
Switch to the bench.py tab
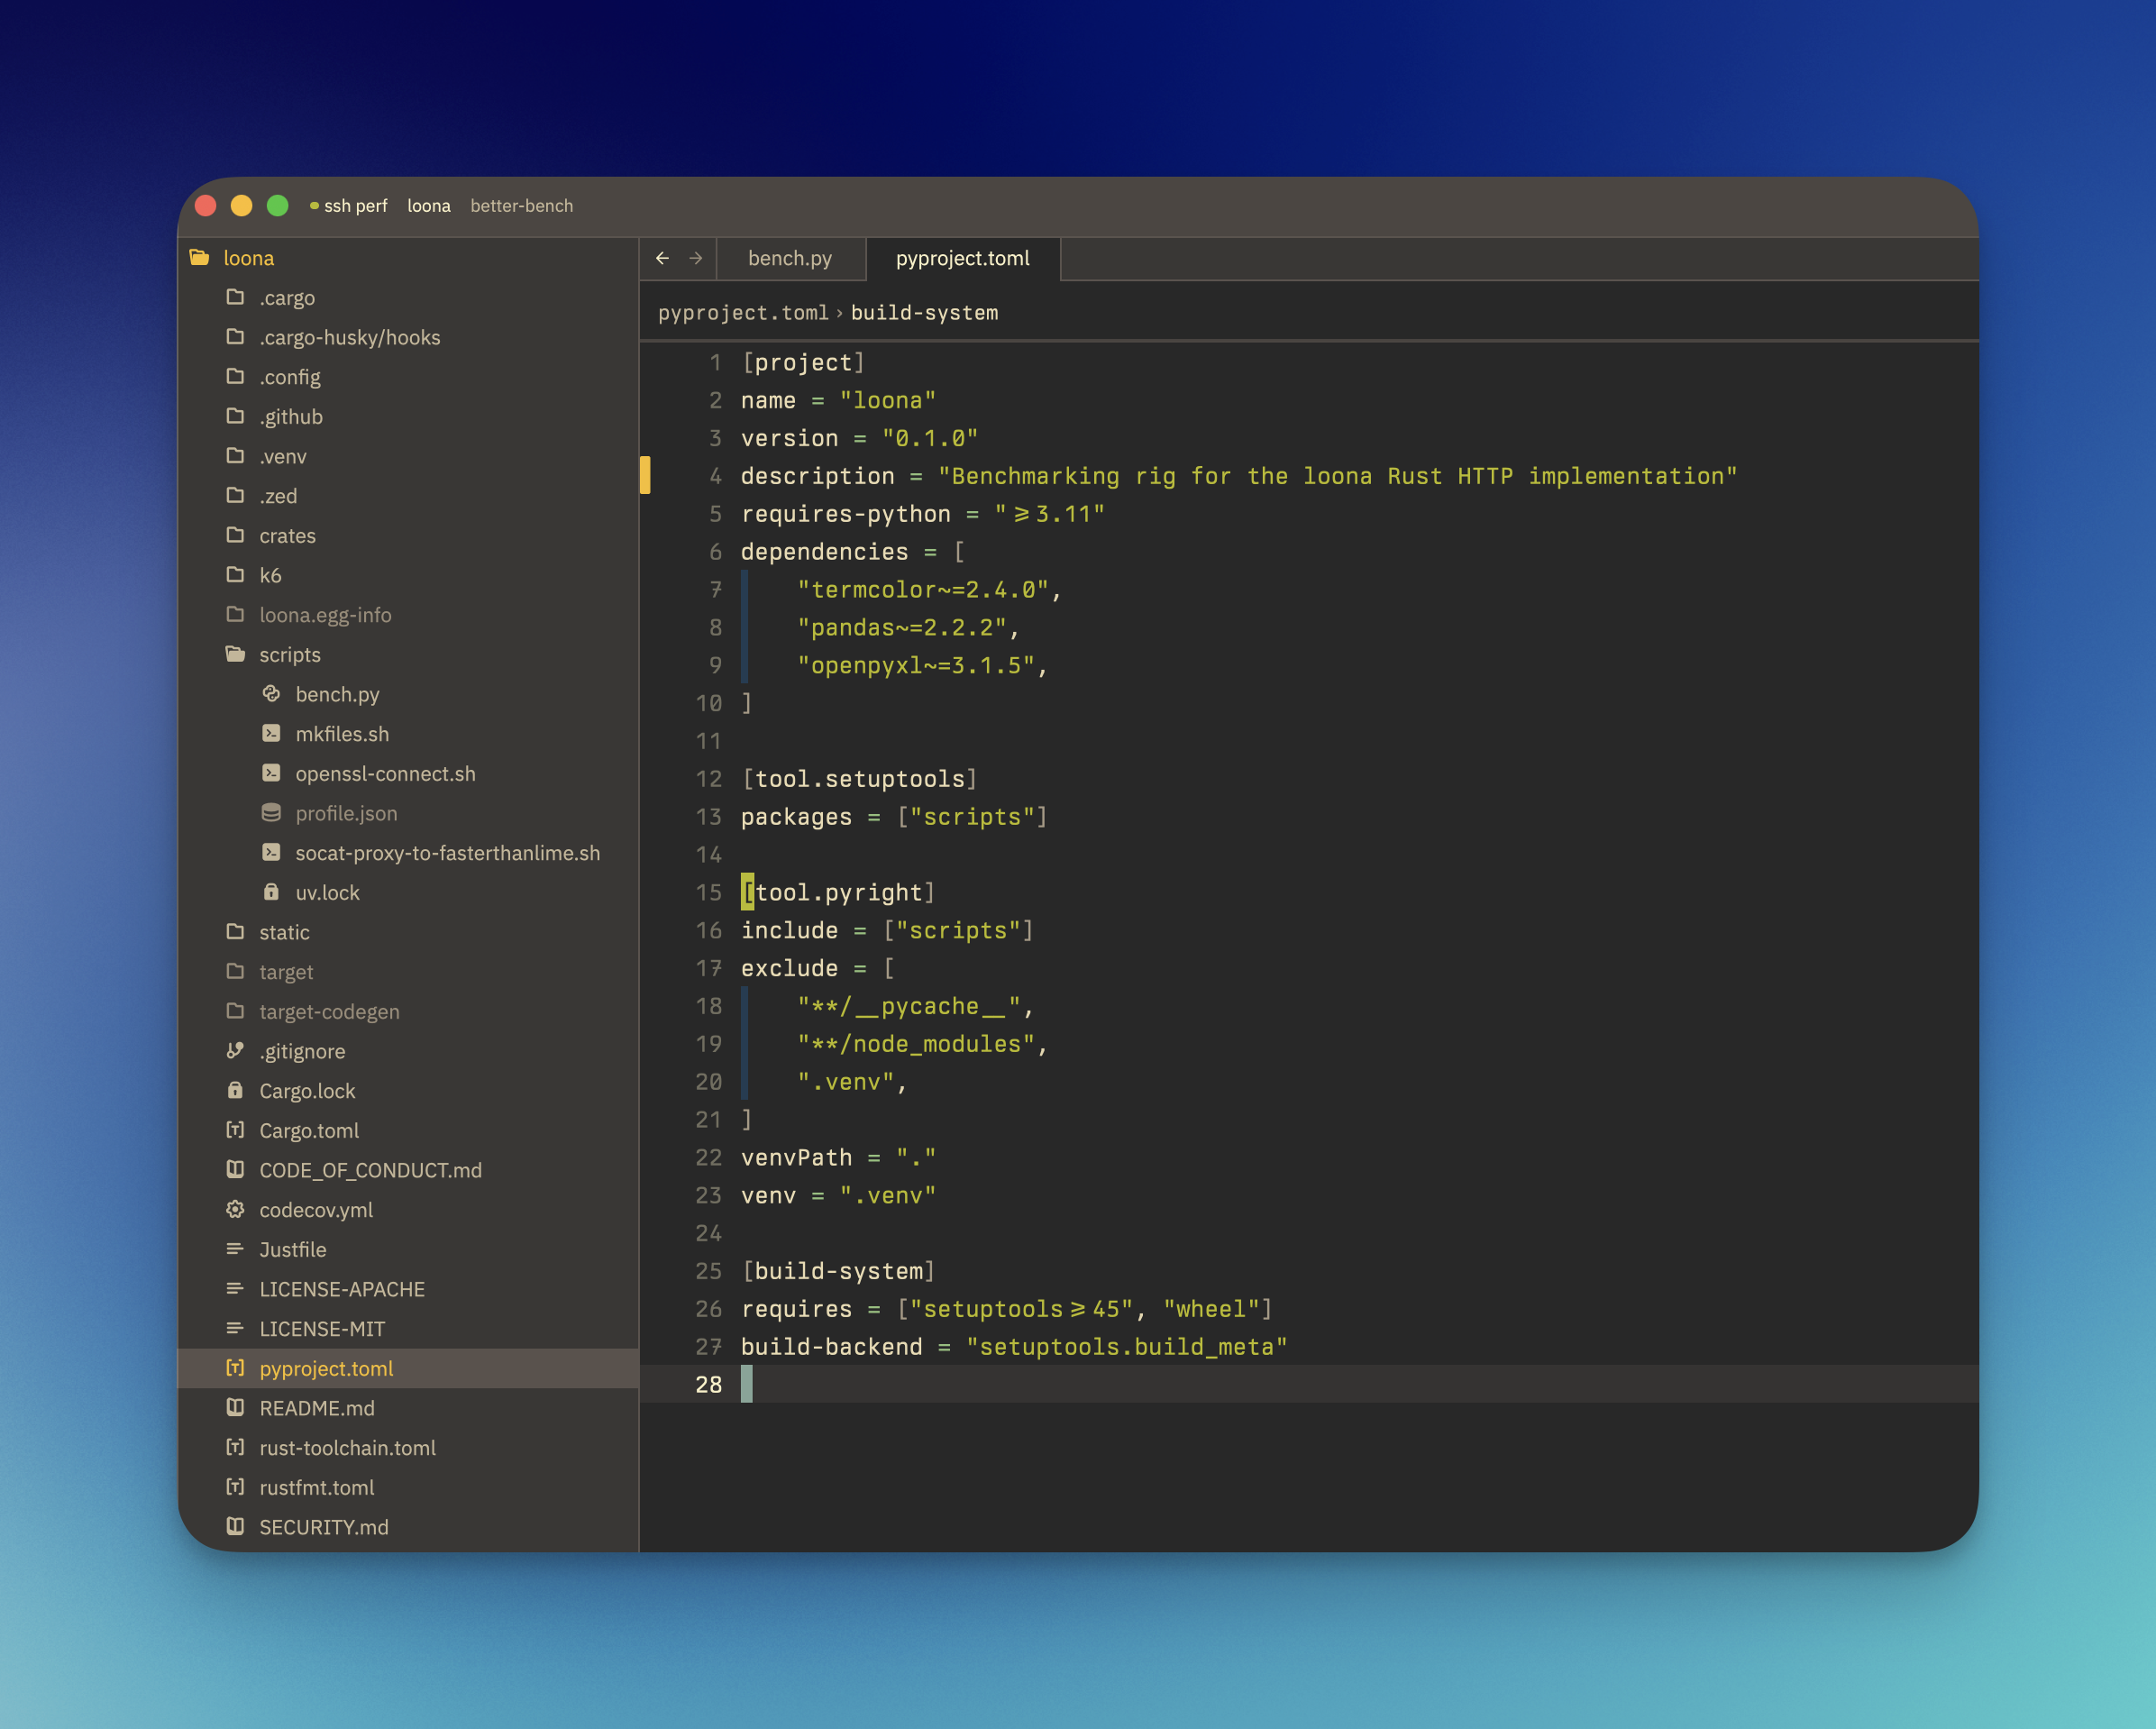click(789, 258)
